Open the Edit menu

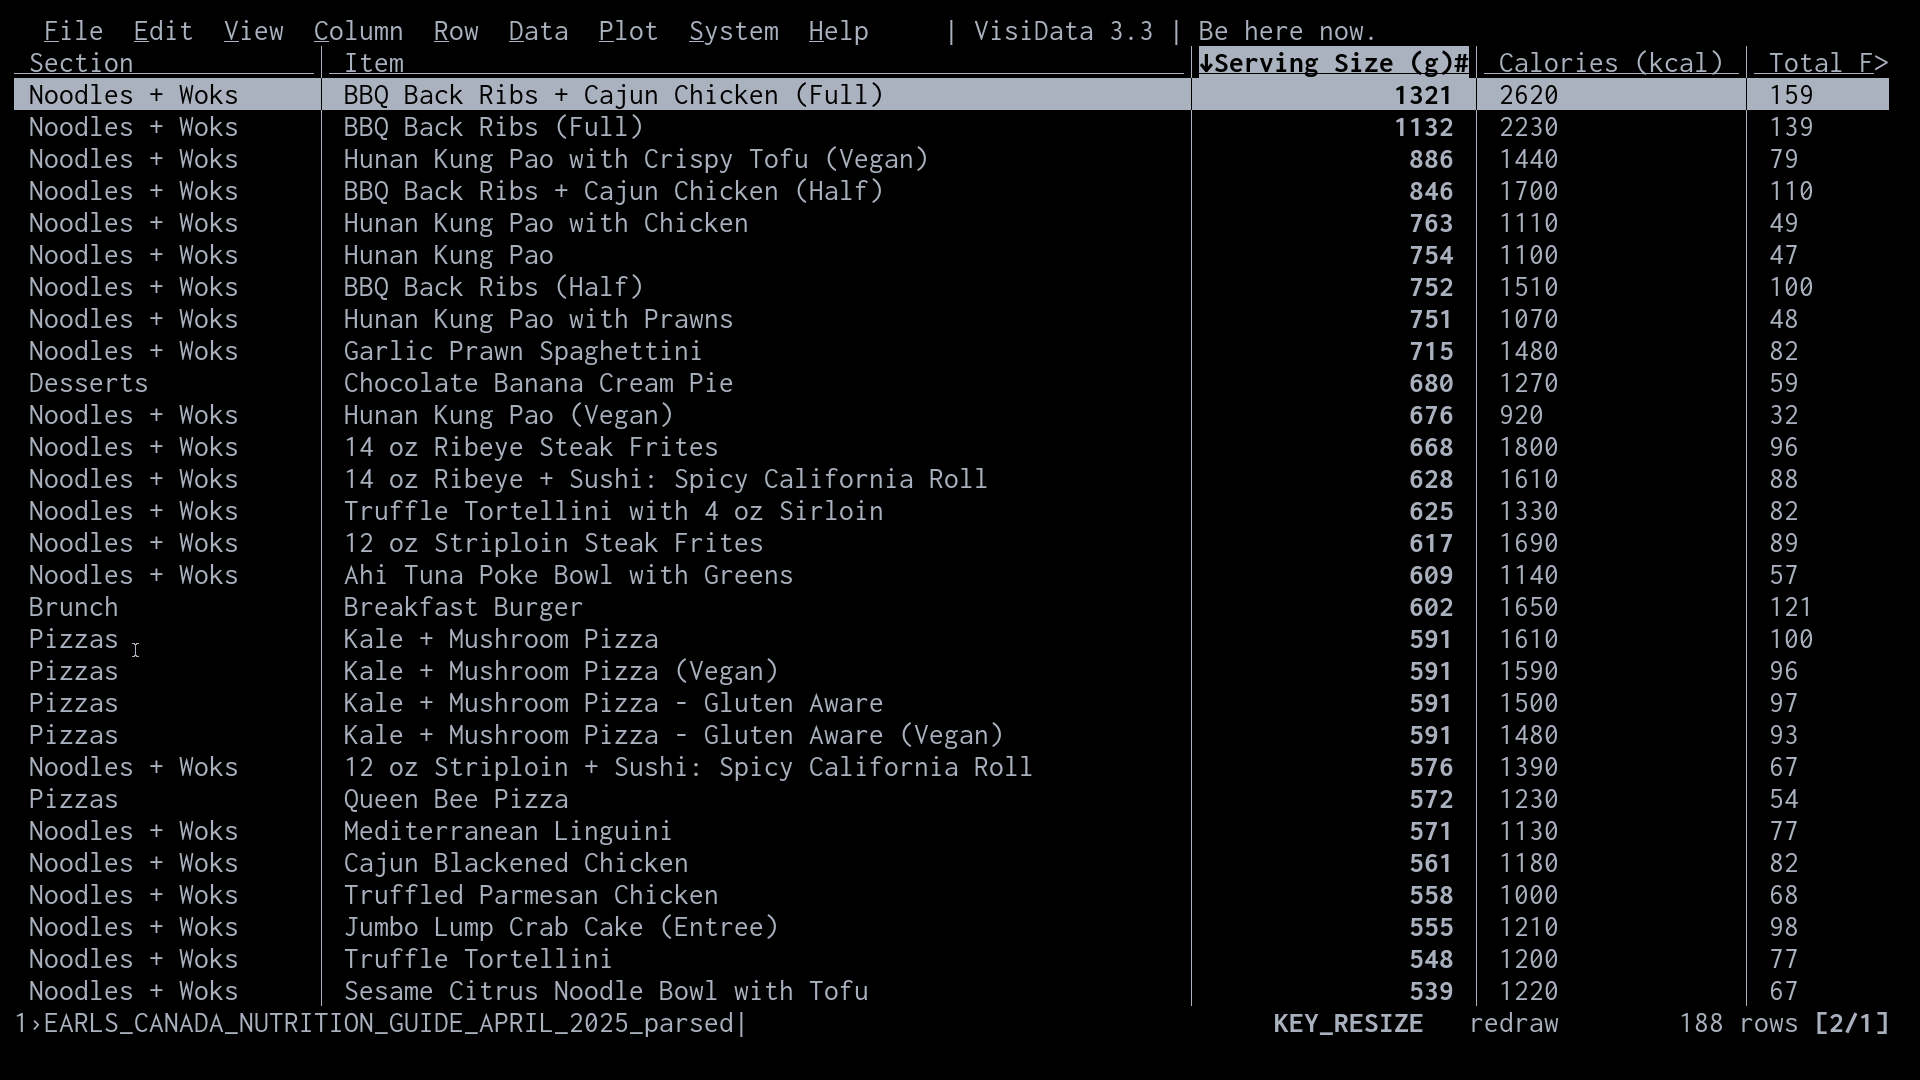(163, 31)
